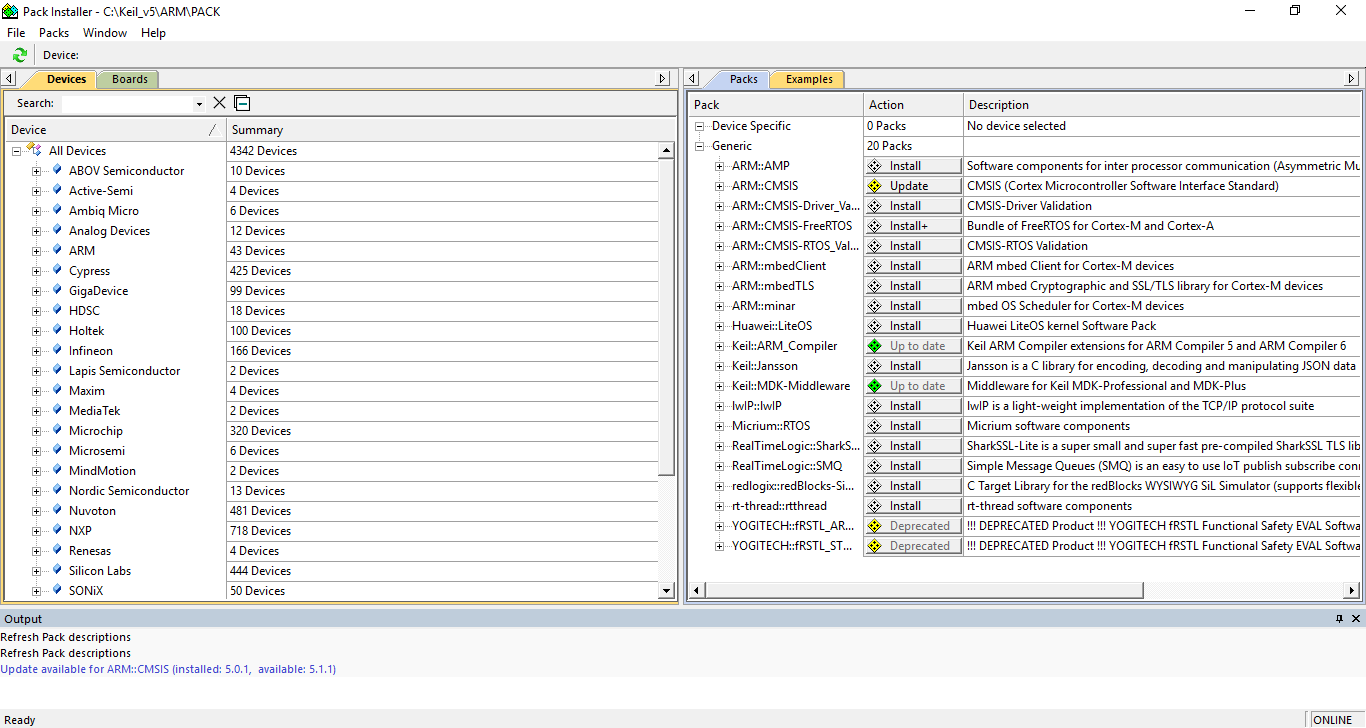
Task: Click the device list scroll down arrow
Action: pyautogui.click(x=667, y=591)
